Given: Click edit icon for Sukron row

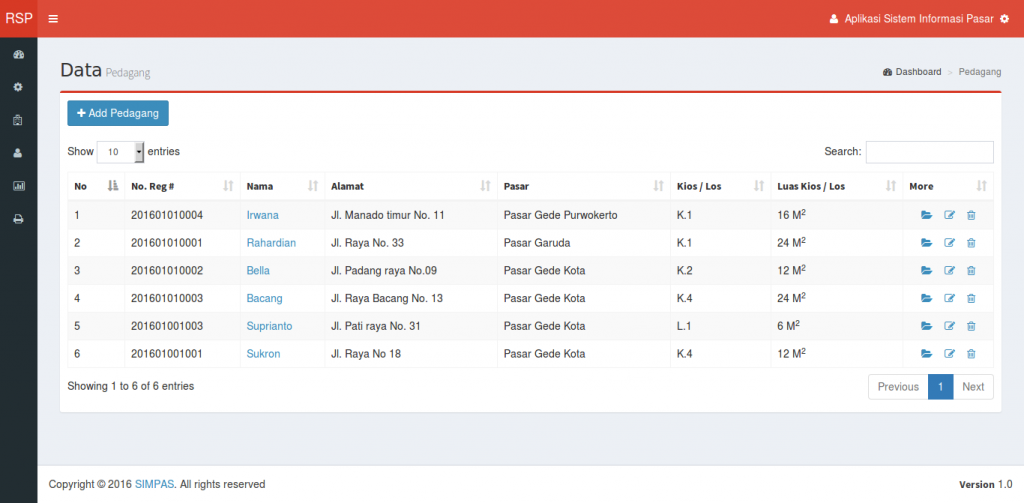Looking at the screenshot, I should [x=949, y=354].
